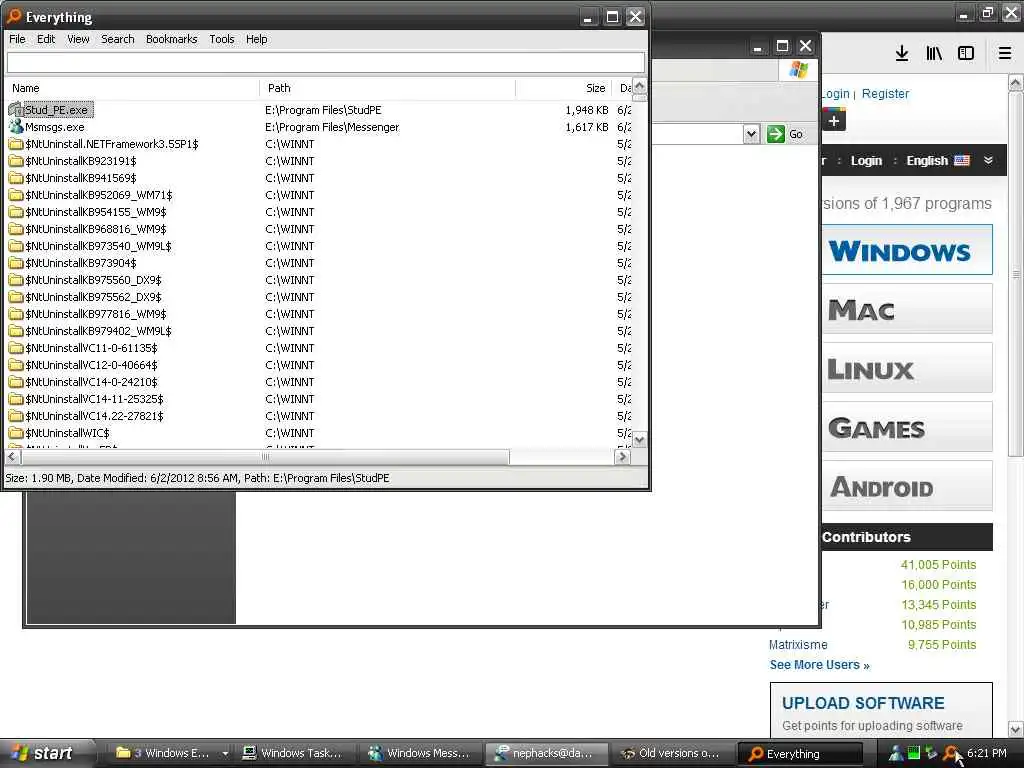Screen dimensions: 1024x768
Task: Click browser page scroll down arrow
Action: [1016, 729]
